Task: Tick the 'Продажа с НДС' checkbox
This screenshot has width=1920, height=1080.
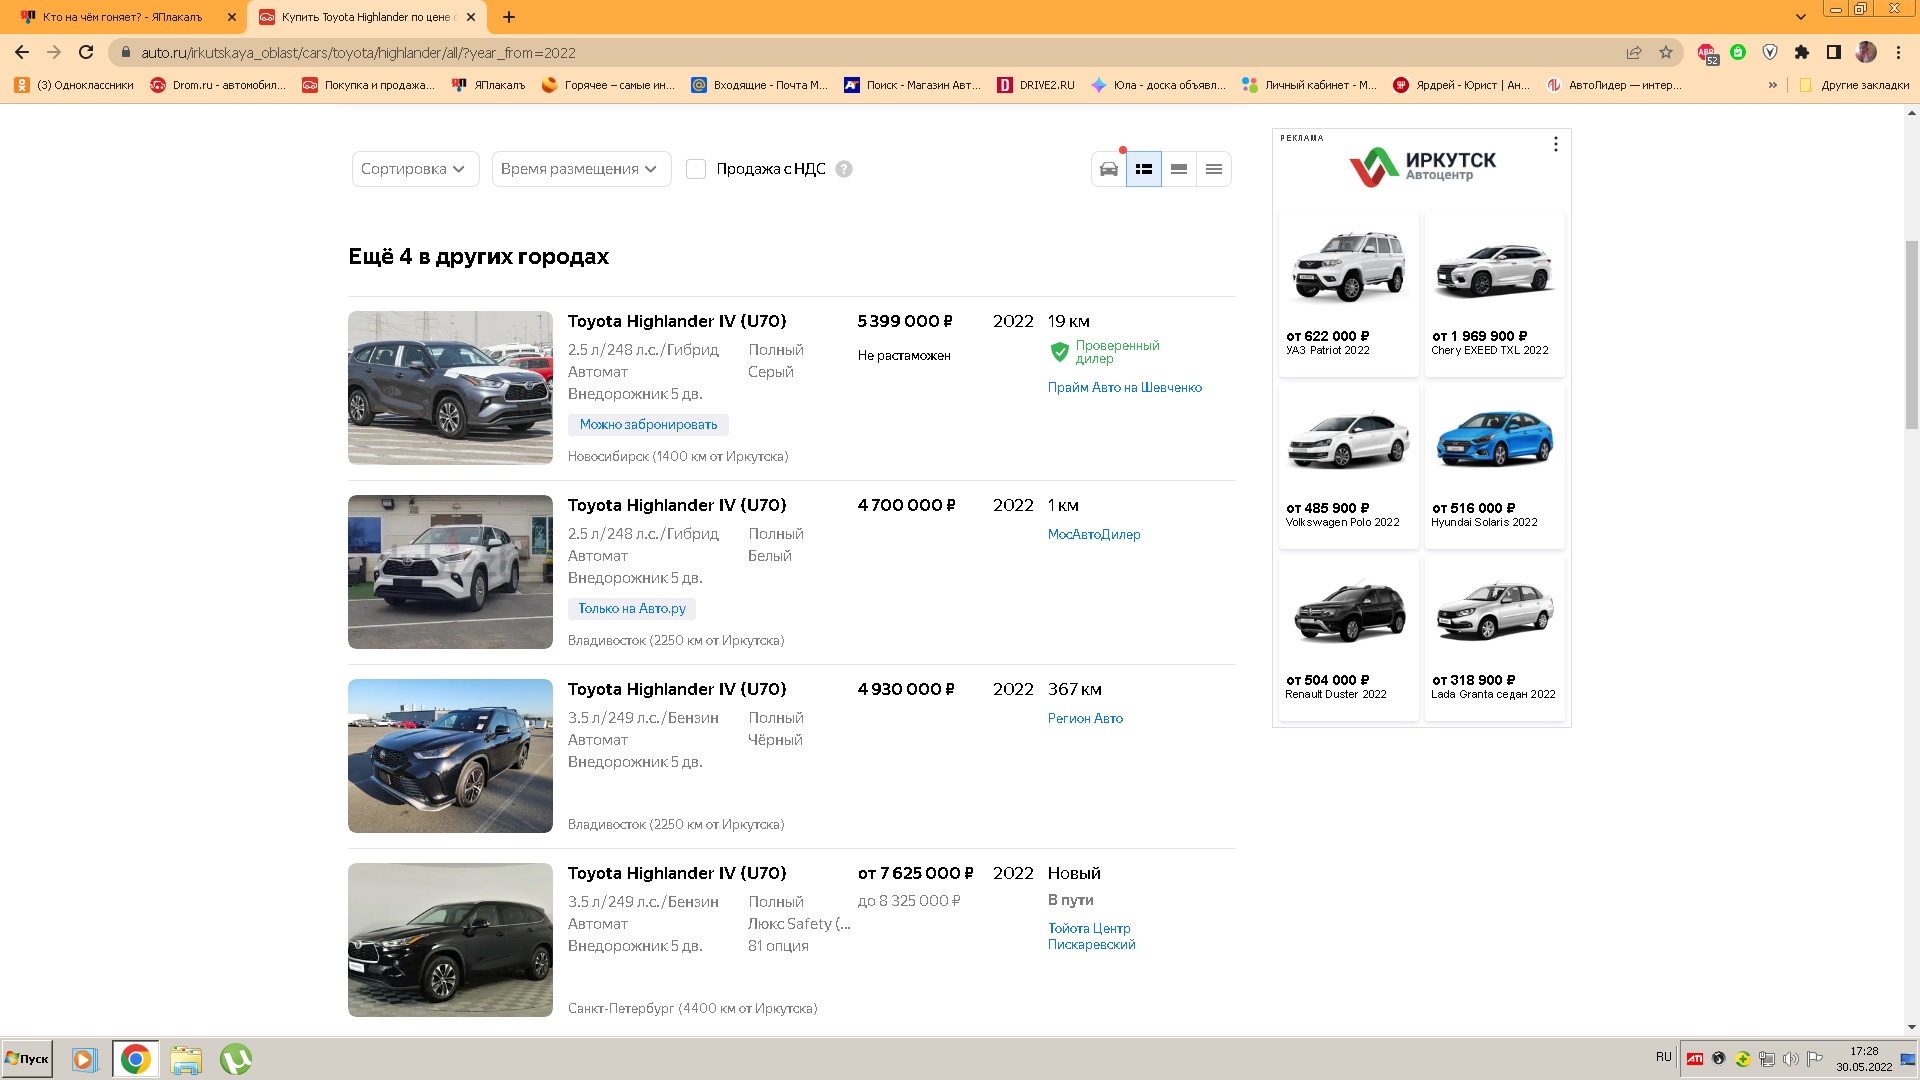Action: tap(696, 169)
